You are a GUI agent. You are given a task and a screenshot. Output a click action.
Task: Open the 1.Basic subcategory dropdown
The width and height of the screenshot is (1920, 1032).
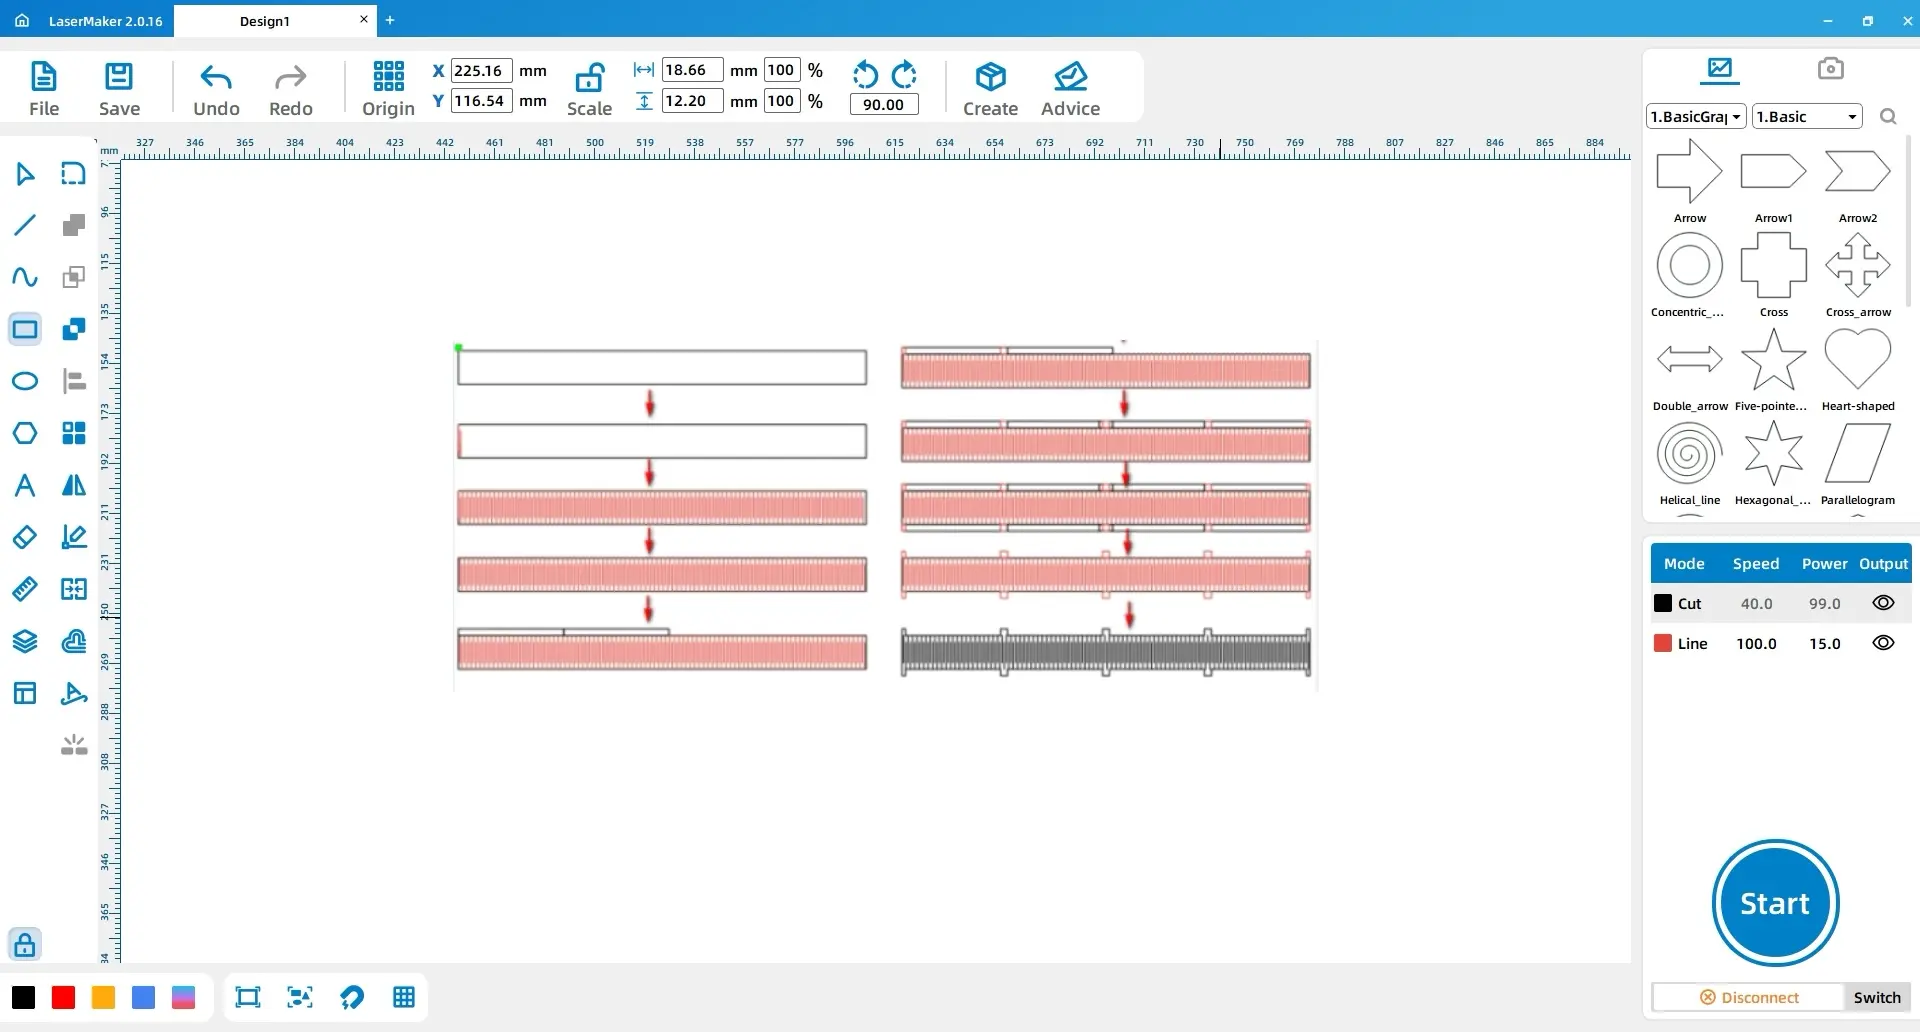[x=1807, y=117]
